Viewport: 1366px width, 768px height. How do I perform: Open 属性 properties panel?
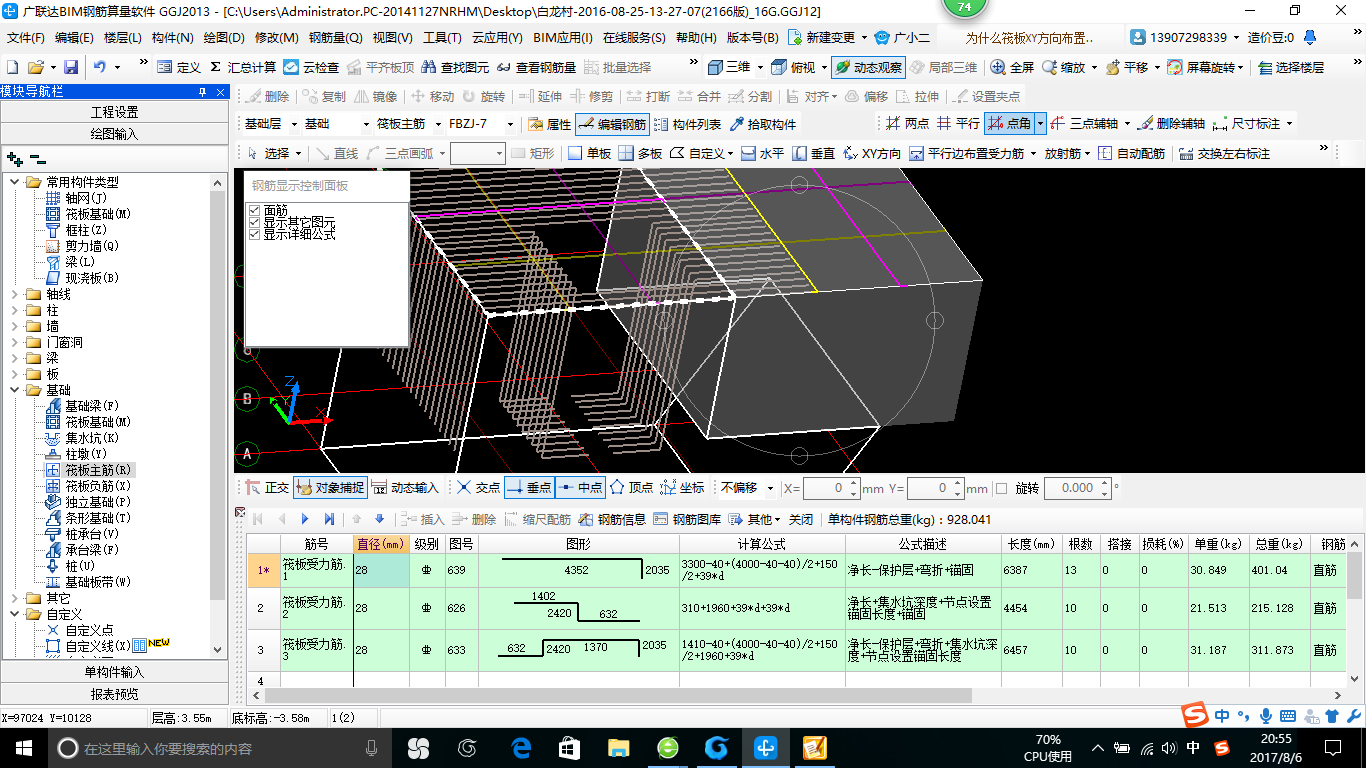pos(549,124)
